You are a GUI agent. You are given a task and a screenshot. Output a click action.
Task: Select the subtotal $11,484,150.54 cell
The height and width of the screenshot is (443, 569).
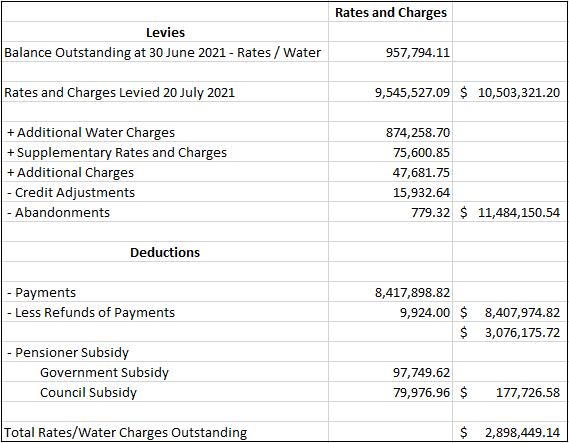click(x=510, y=212)
